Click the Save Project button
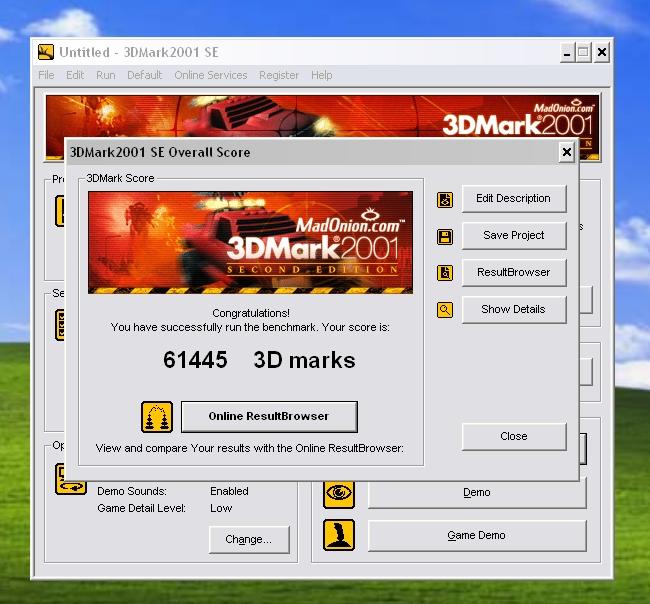The width and height of the screenshot is (650, 604). click(514, 235)
